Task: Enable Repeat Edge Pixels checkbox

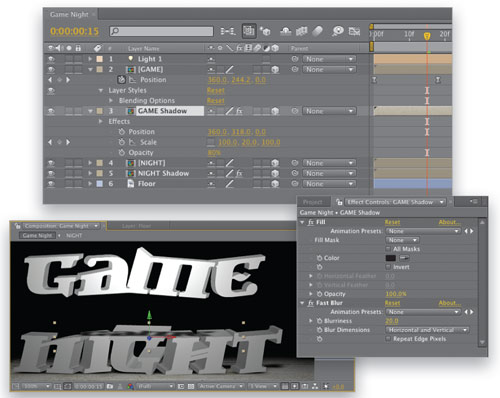Action: tap(388, 339)
